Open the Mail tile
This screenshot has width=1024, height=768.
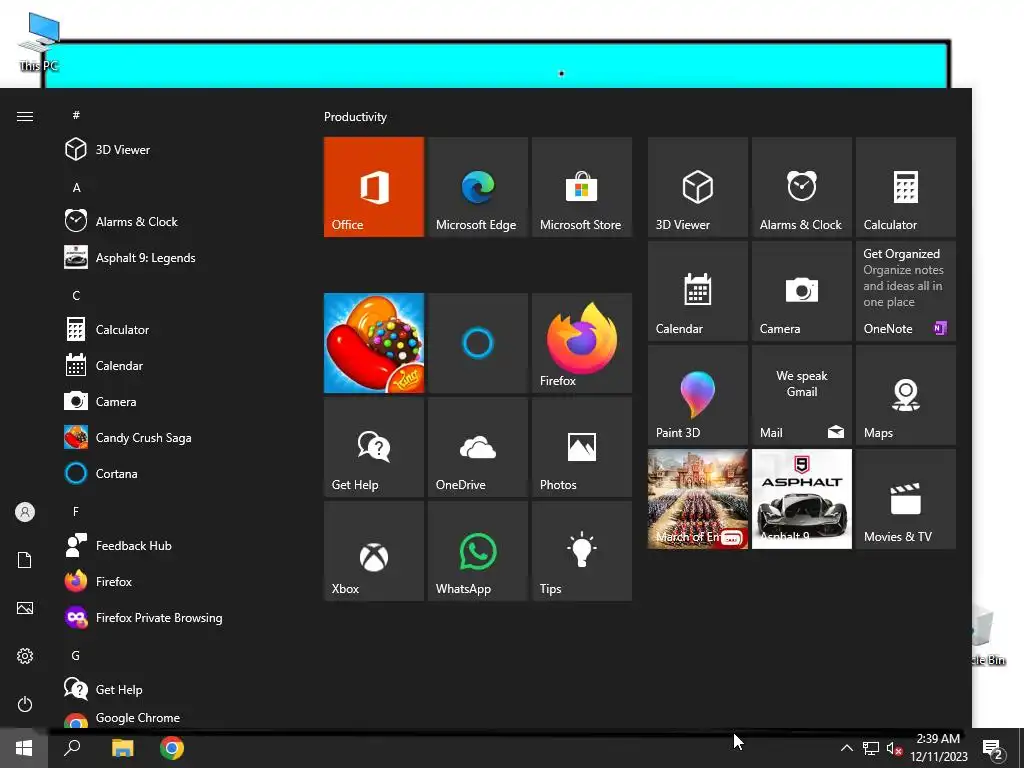801,395
